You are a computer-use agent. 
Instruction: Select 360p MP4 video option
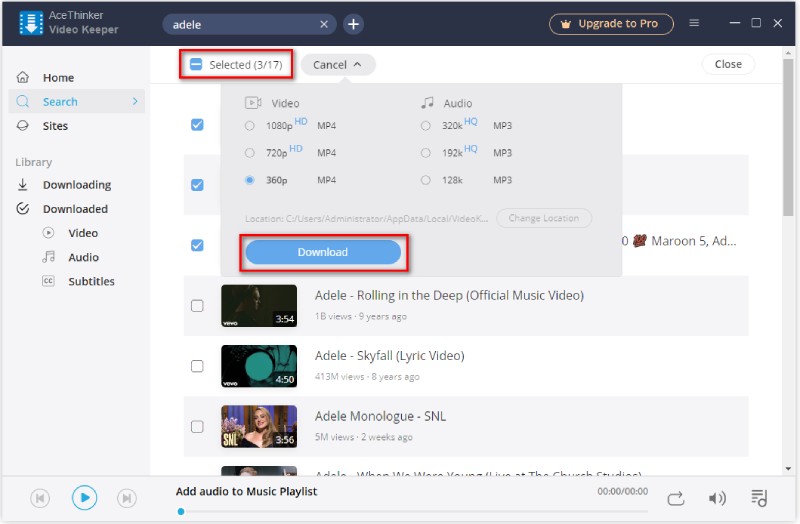pos(249,180)
